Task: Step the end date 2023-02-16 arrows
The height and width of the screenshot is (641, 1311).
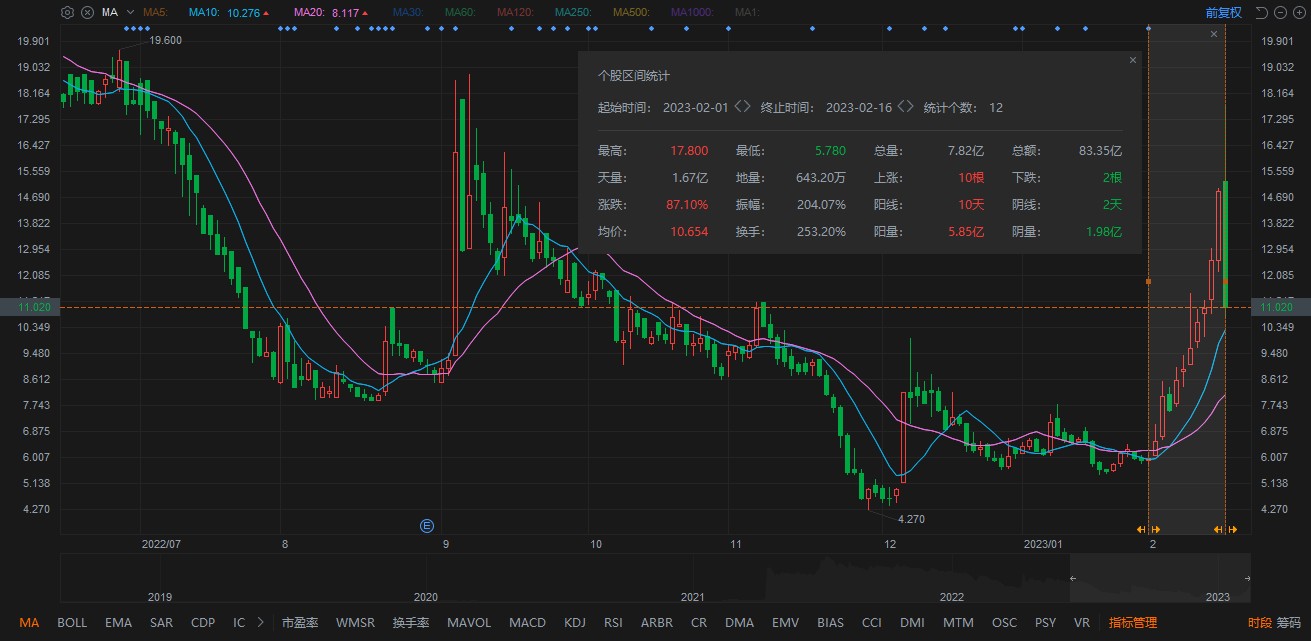Action: [905, 107]
